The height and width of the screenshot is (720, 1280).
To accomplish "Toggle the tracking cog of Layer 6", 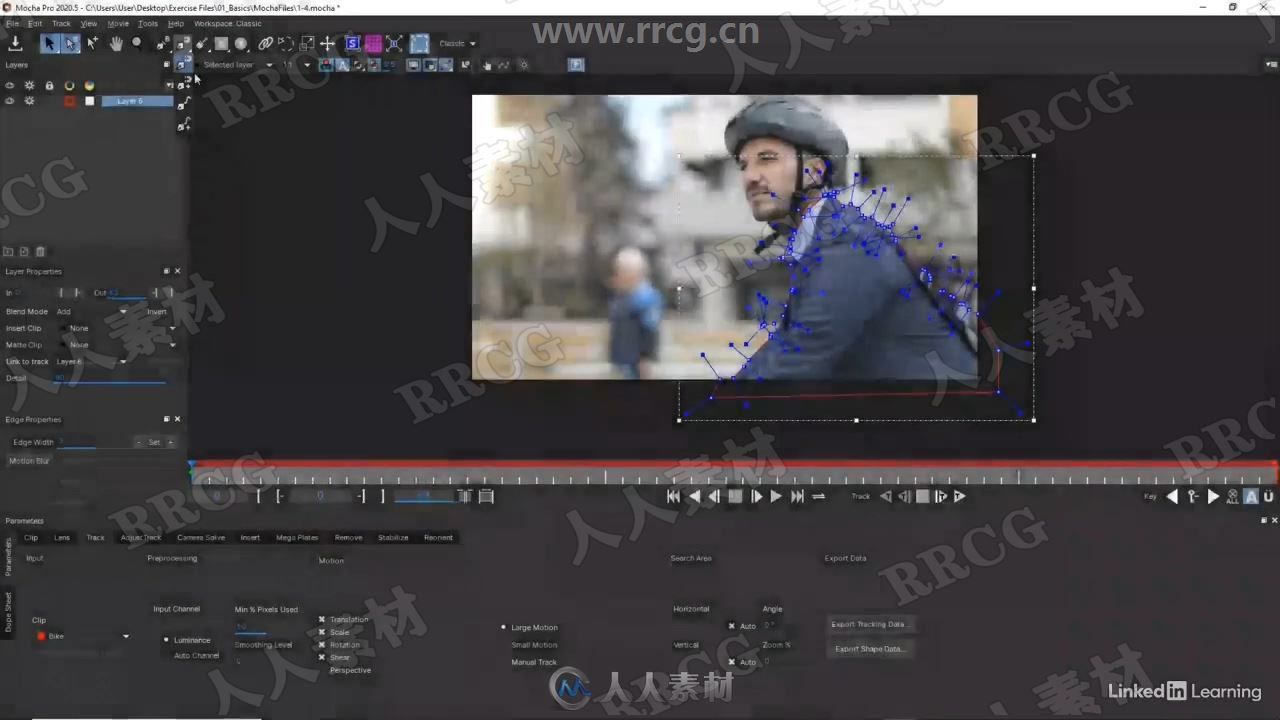I will pyautogui.click(x=29, y=101).
